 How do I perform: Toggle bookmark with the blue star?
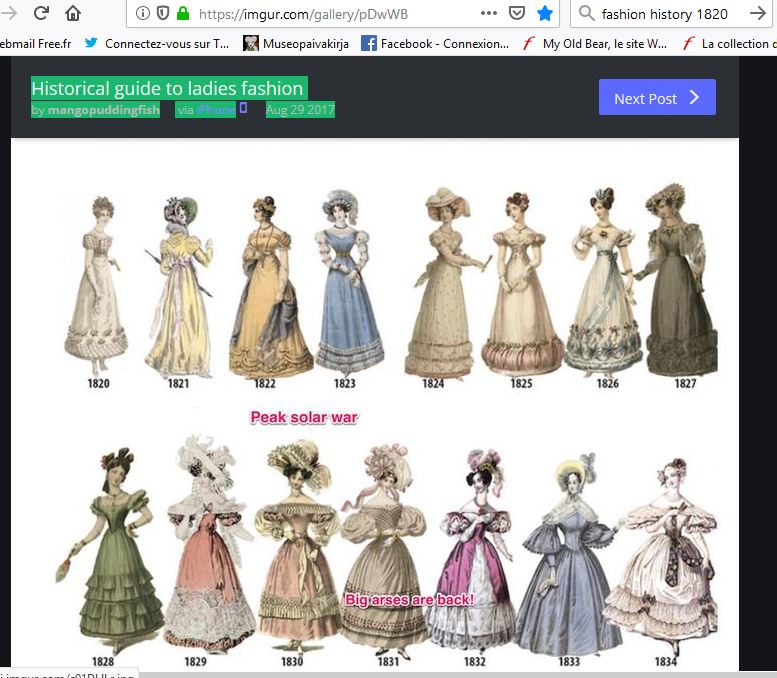(545, 13)
